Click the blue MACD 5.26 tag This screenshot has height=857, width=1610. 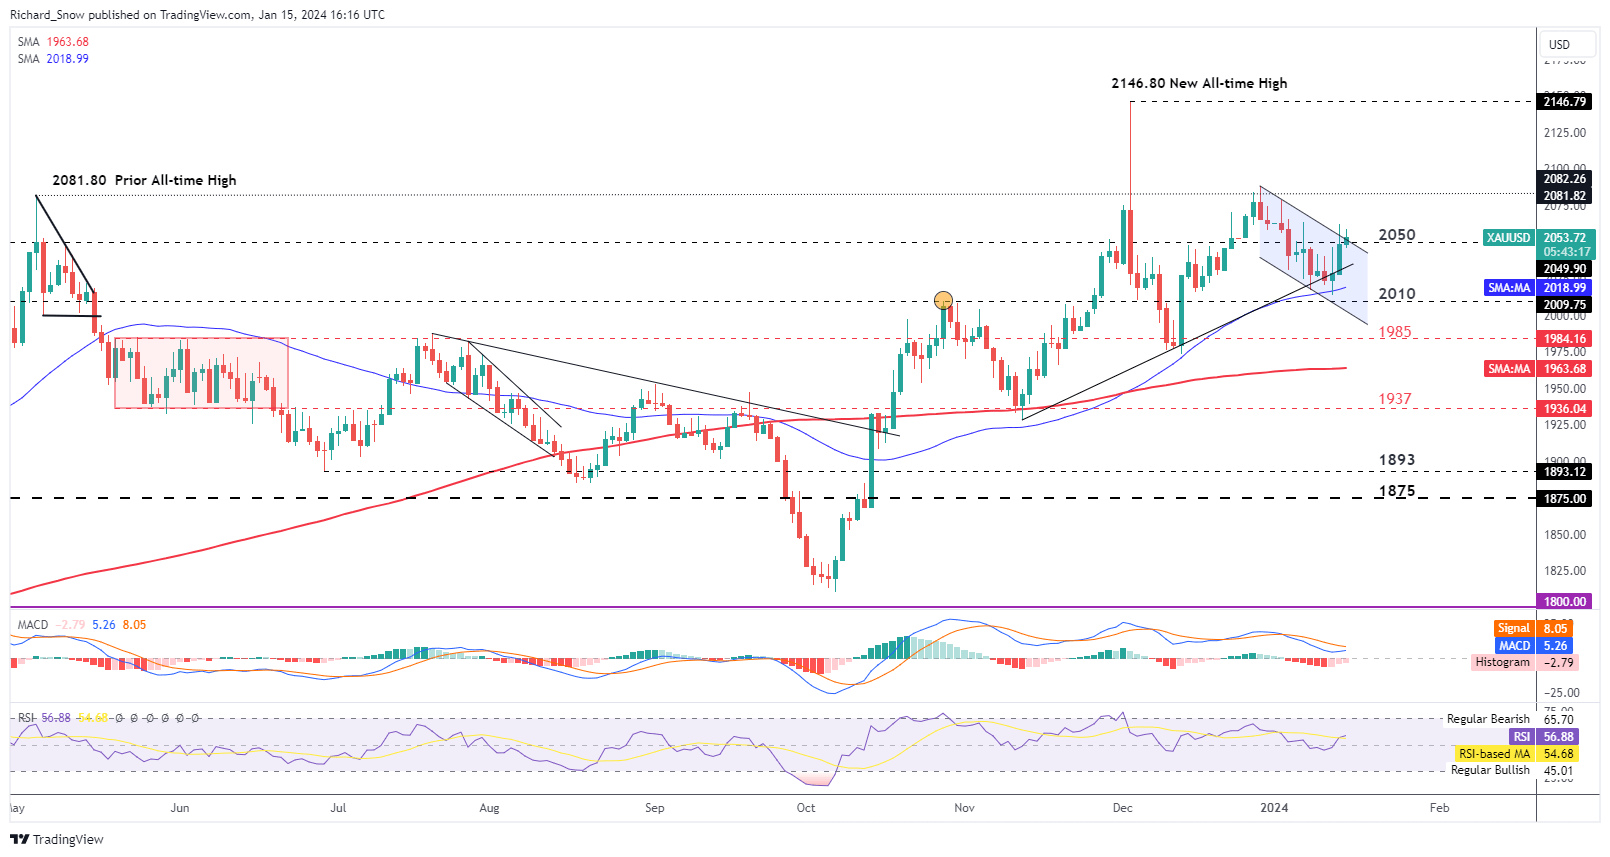[1534, 646]
